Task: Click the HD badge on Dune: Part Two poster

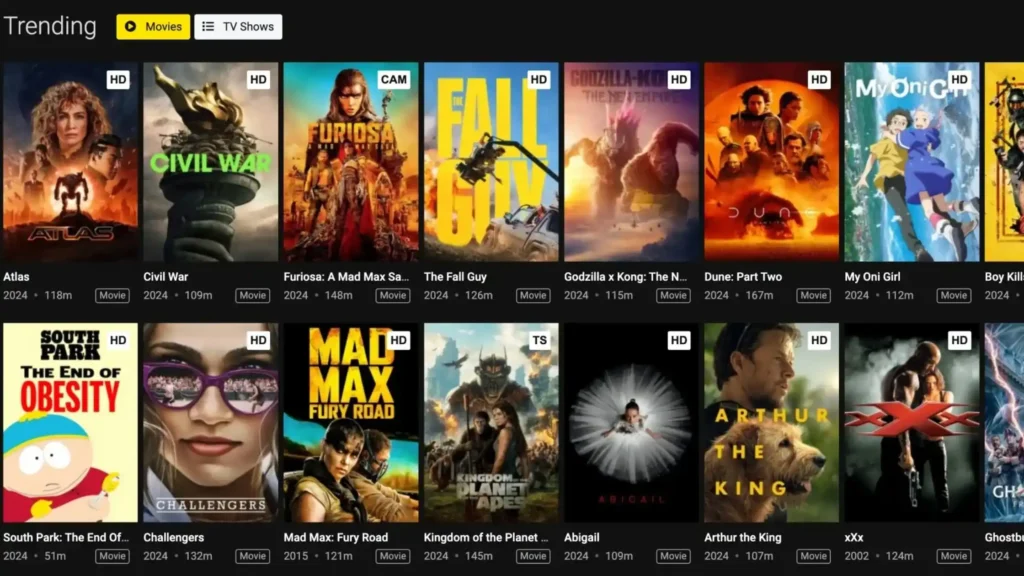Action: 818,80
